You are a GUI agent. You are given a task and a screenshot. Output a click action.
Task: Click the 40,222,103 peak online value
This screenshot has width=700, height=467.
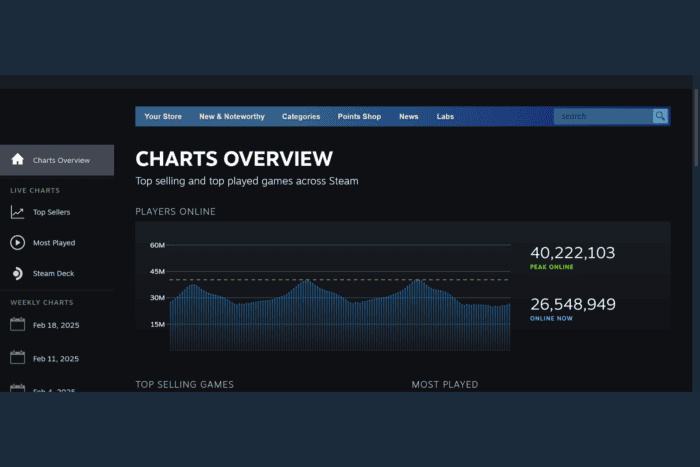(572, 253)
